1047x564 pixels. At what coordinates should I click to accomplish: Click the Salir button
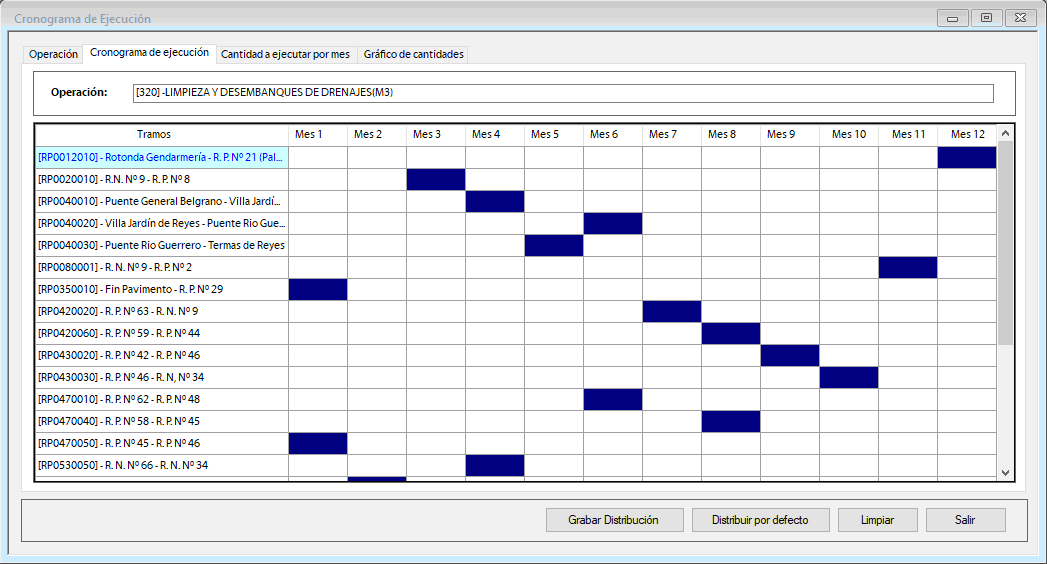tap(965, 520)
